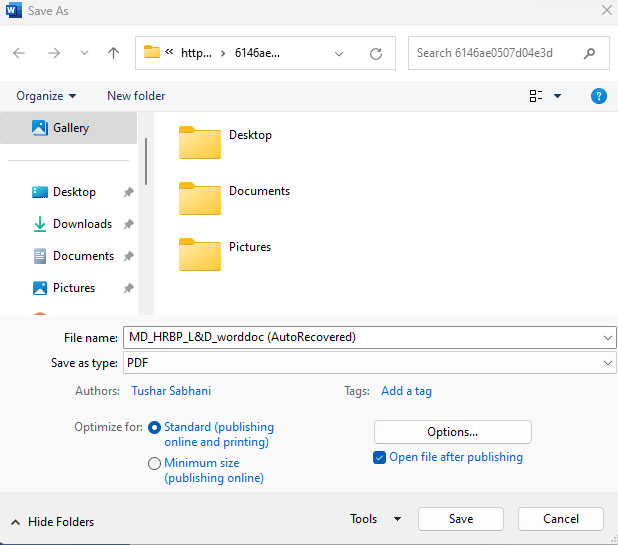The height and width of the screenshot is (545, 618).
Task: Click the breadcrumb double-chevron overflow
Action: 169,52
